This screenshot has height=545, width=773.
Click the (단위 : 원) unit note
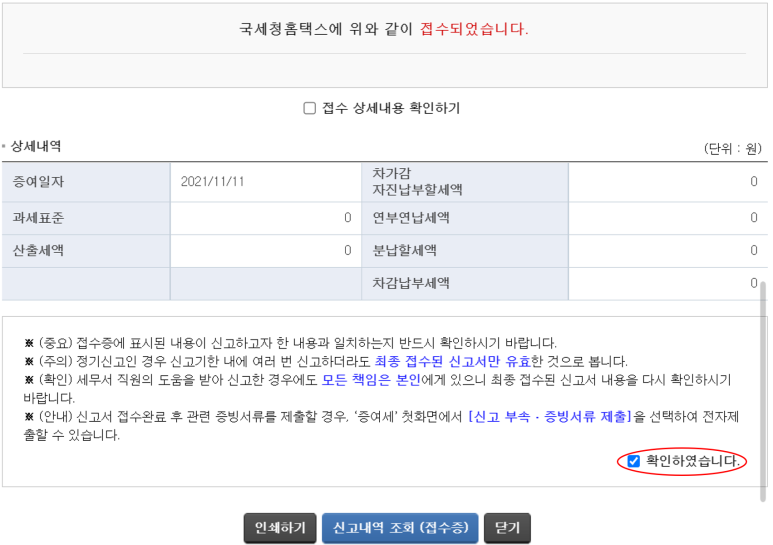733,148
